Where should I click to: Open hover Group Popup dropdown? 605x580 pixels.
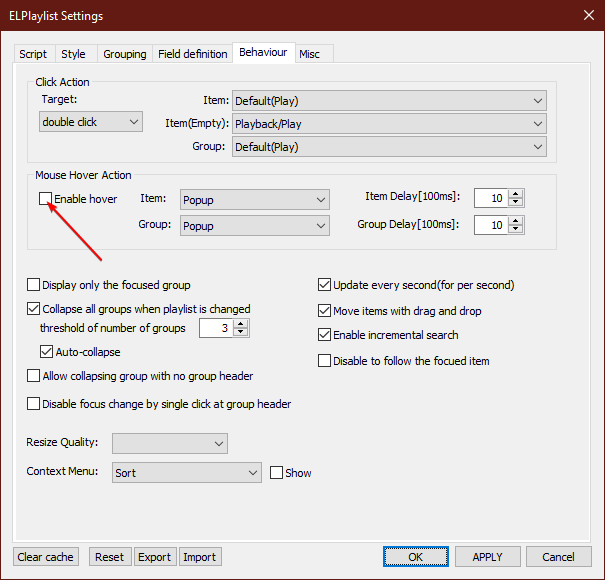pyautogui.click(x=254, y=226)
